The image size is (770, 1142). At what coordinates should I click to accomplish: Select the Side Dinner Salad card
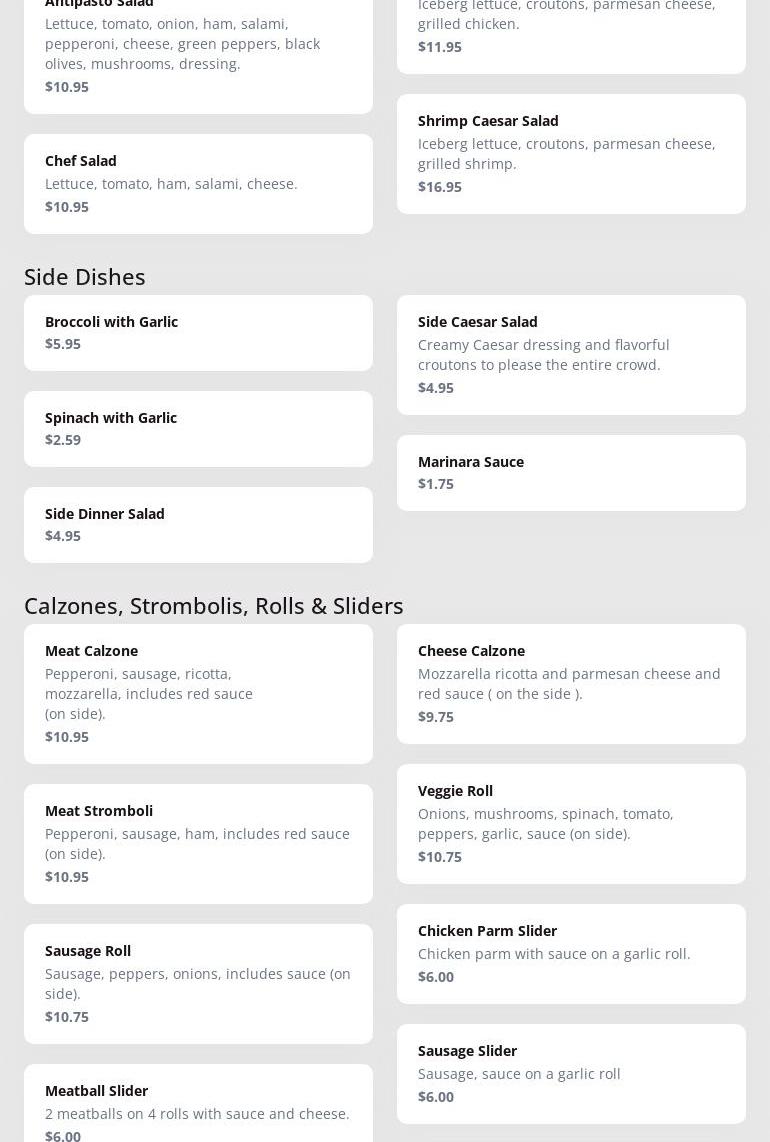pyautogui.click(x=198, y=524)
